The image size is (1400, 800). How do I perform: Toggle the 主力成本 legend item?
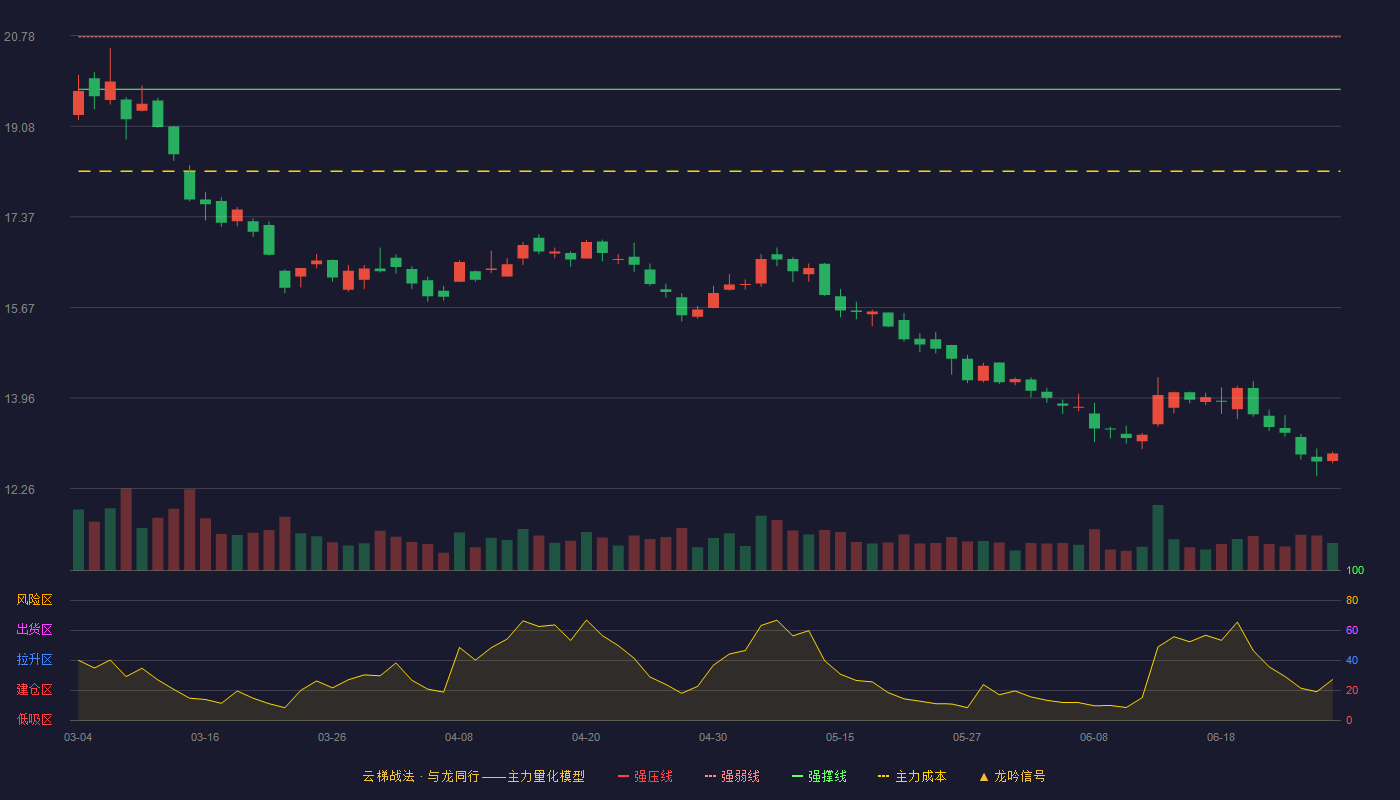click(x=911, y=776)
